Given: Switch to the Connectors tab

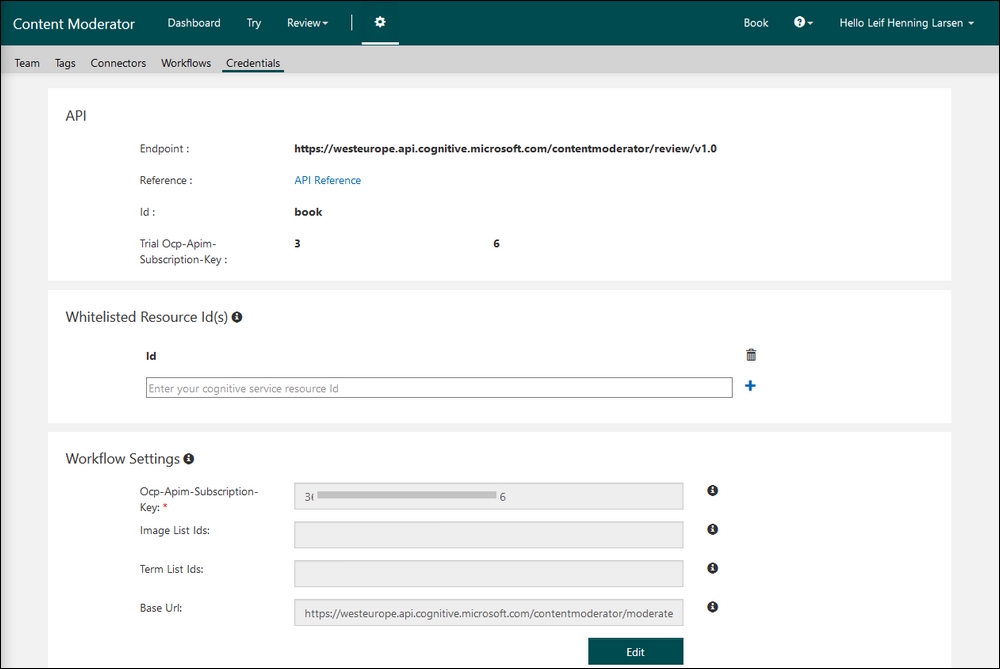Looking at the screenshot, I should (118, 63).
